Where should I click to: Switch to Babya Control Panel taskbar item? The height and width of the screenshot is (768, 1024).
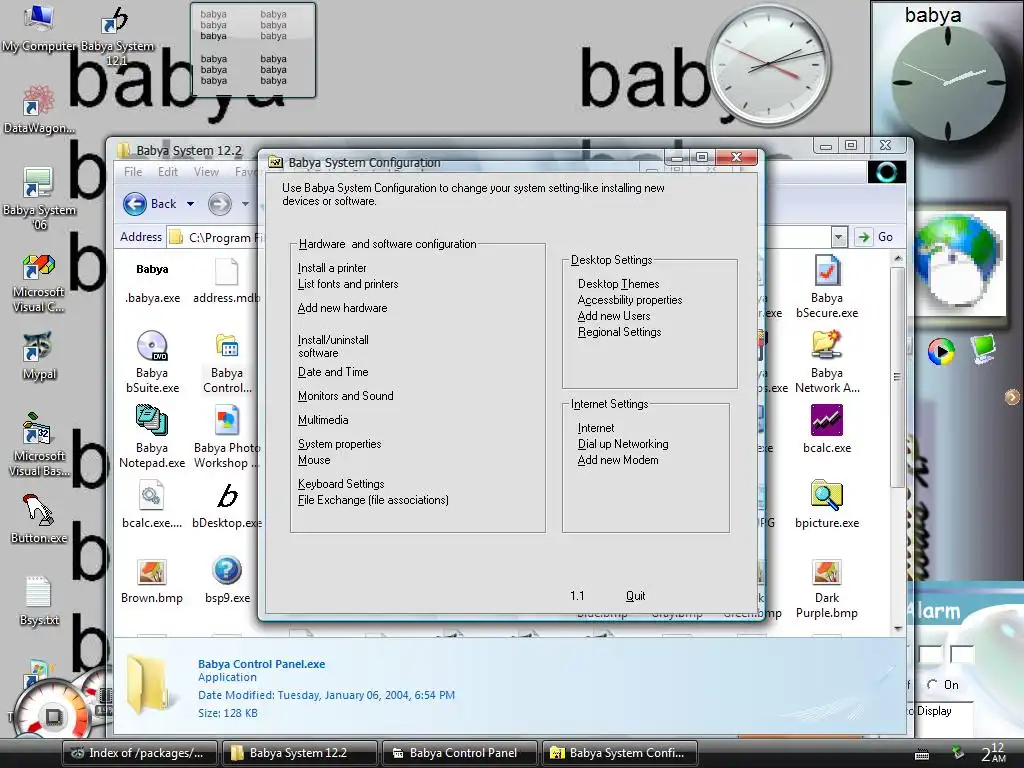tap(460, 753)
